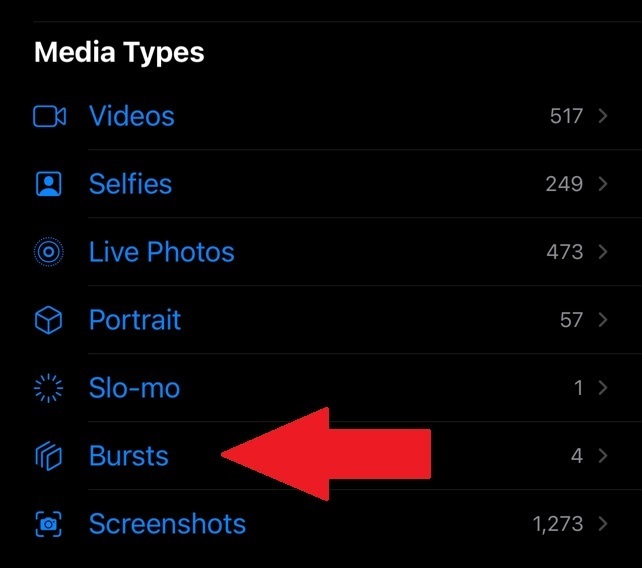Click the chevron beside Live Photos count
642x568 pixels.
[603, 252]
